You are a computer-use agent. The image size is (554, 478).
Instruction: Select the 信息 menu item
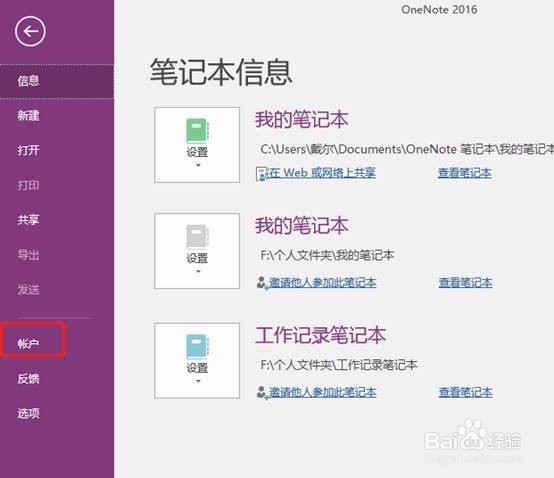[x=57, y=81]
